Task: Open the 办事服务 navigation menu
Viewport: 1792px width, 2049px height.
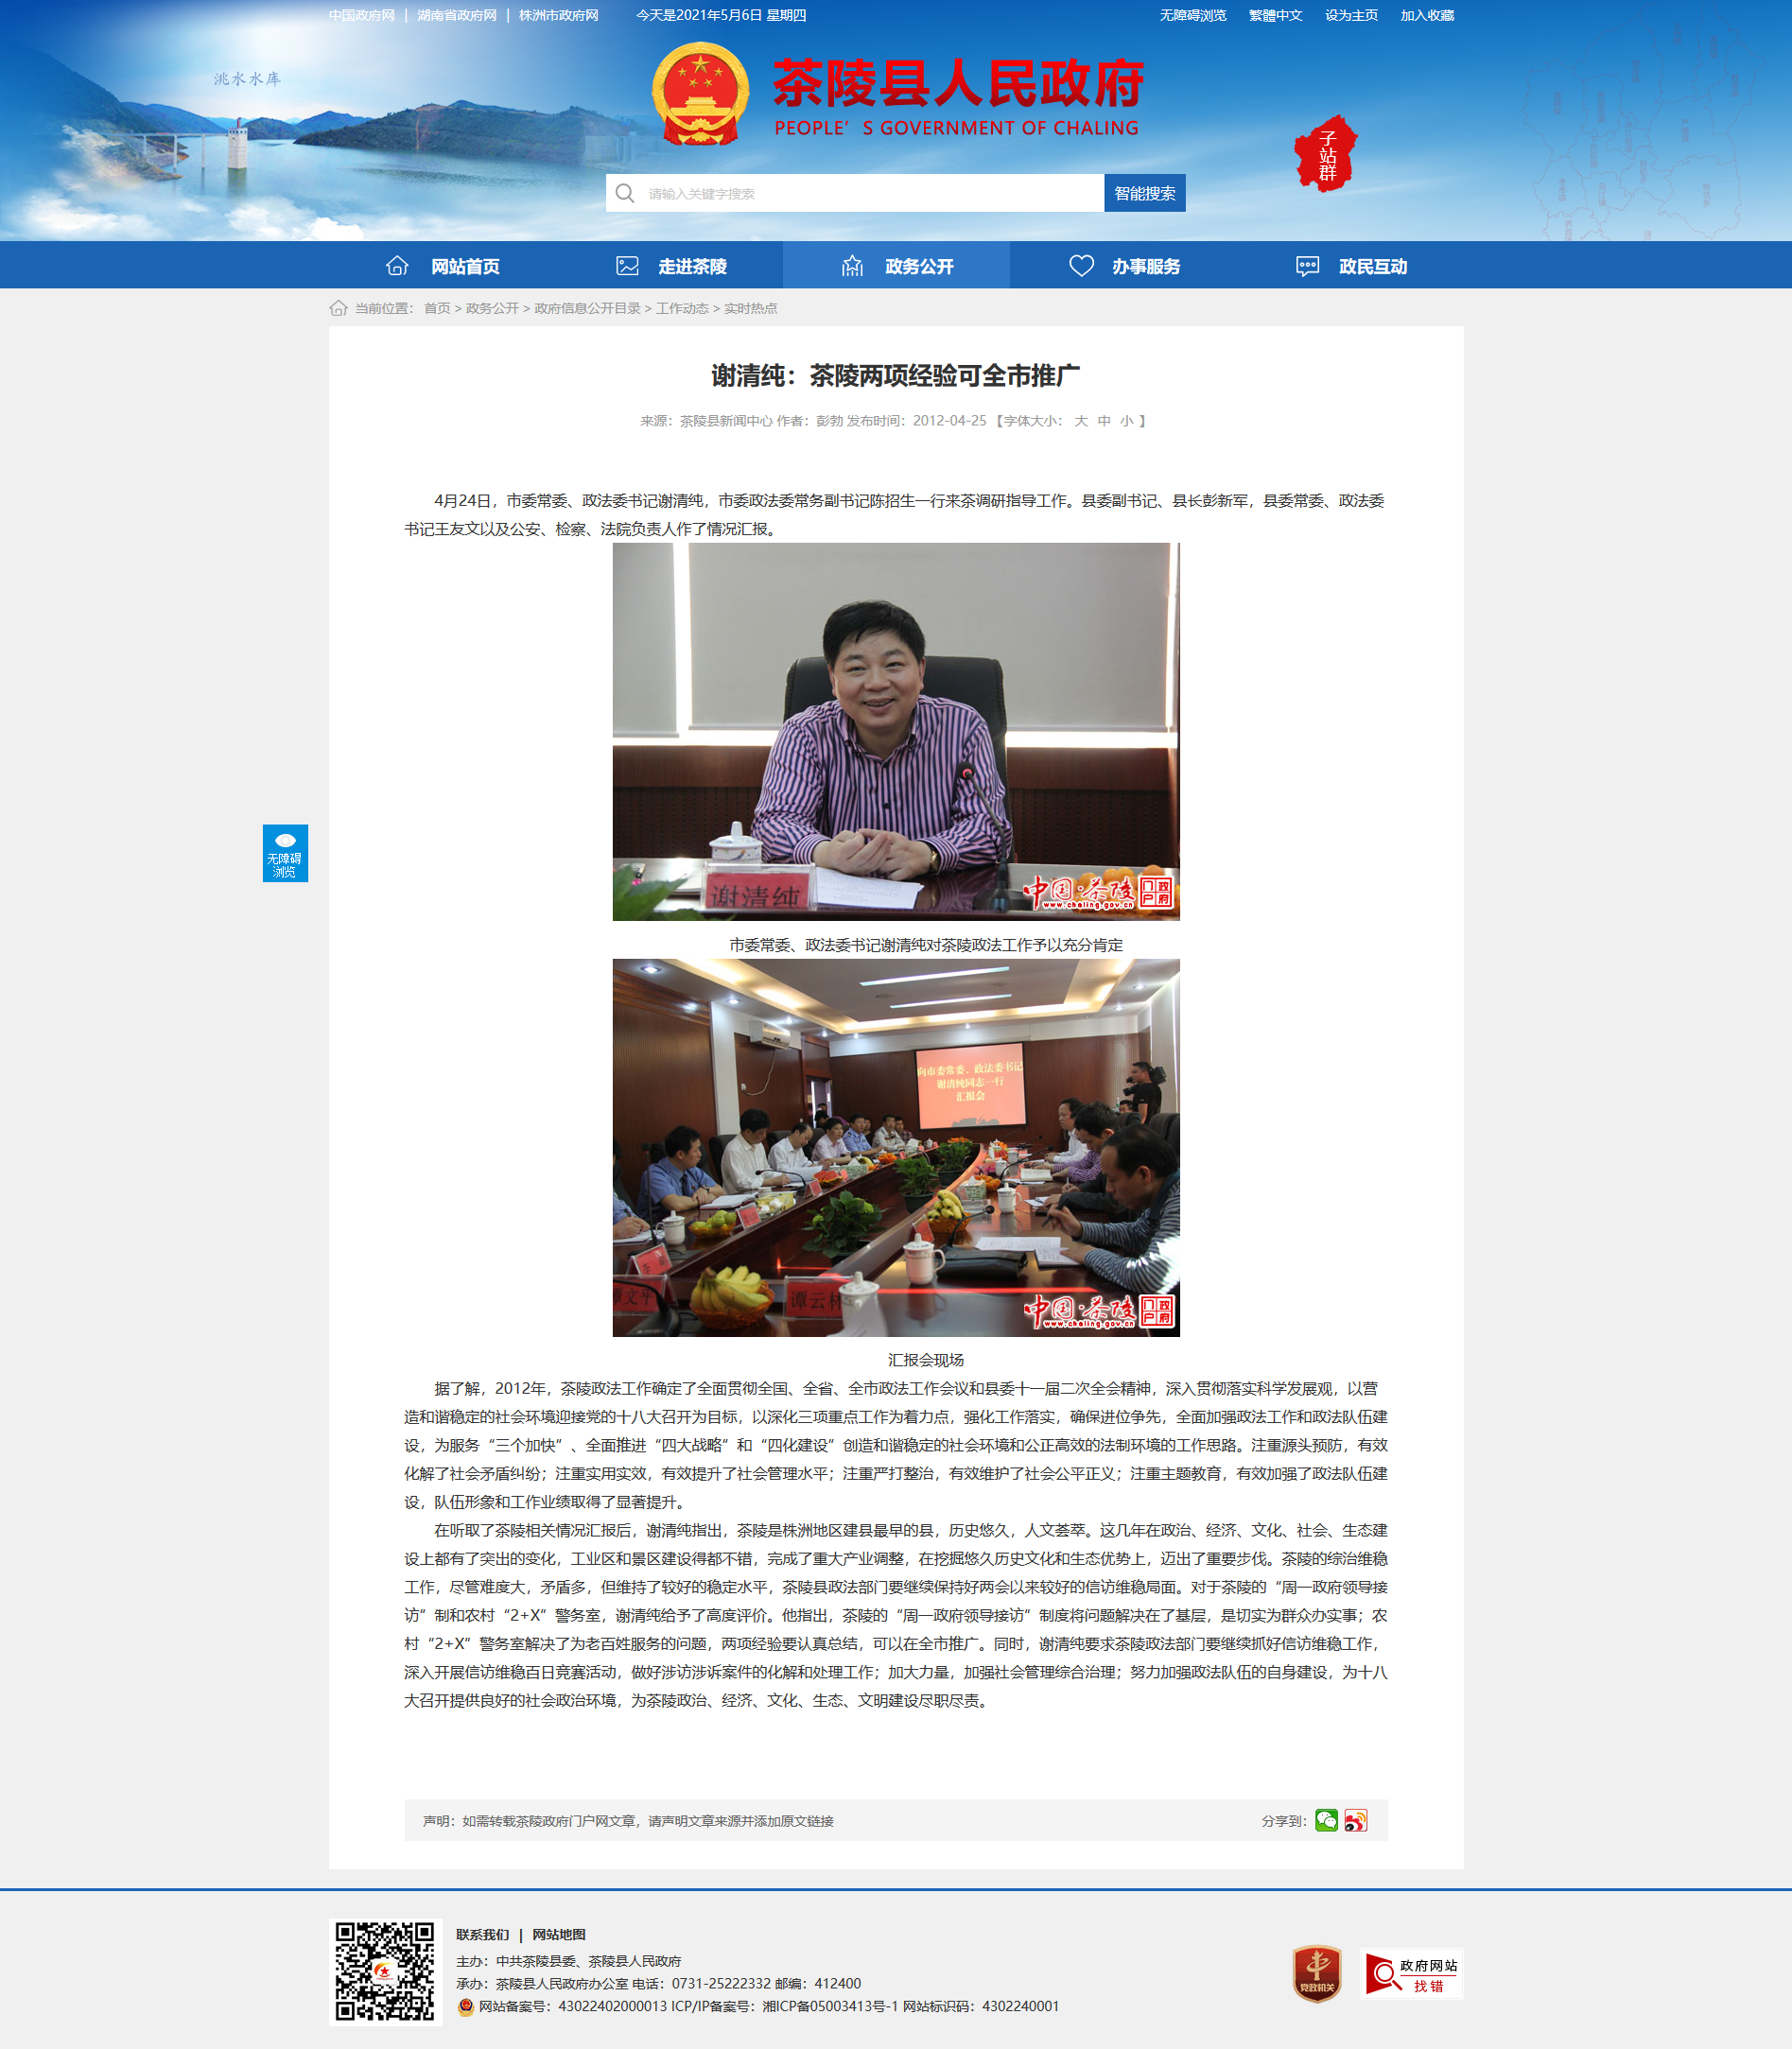Action: [1123, 266]
